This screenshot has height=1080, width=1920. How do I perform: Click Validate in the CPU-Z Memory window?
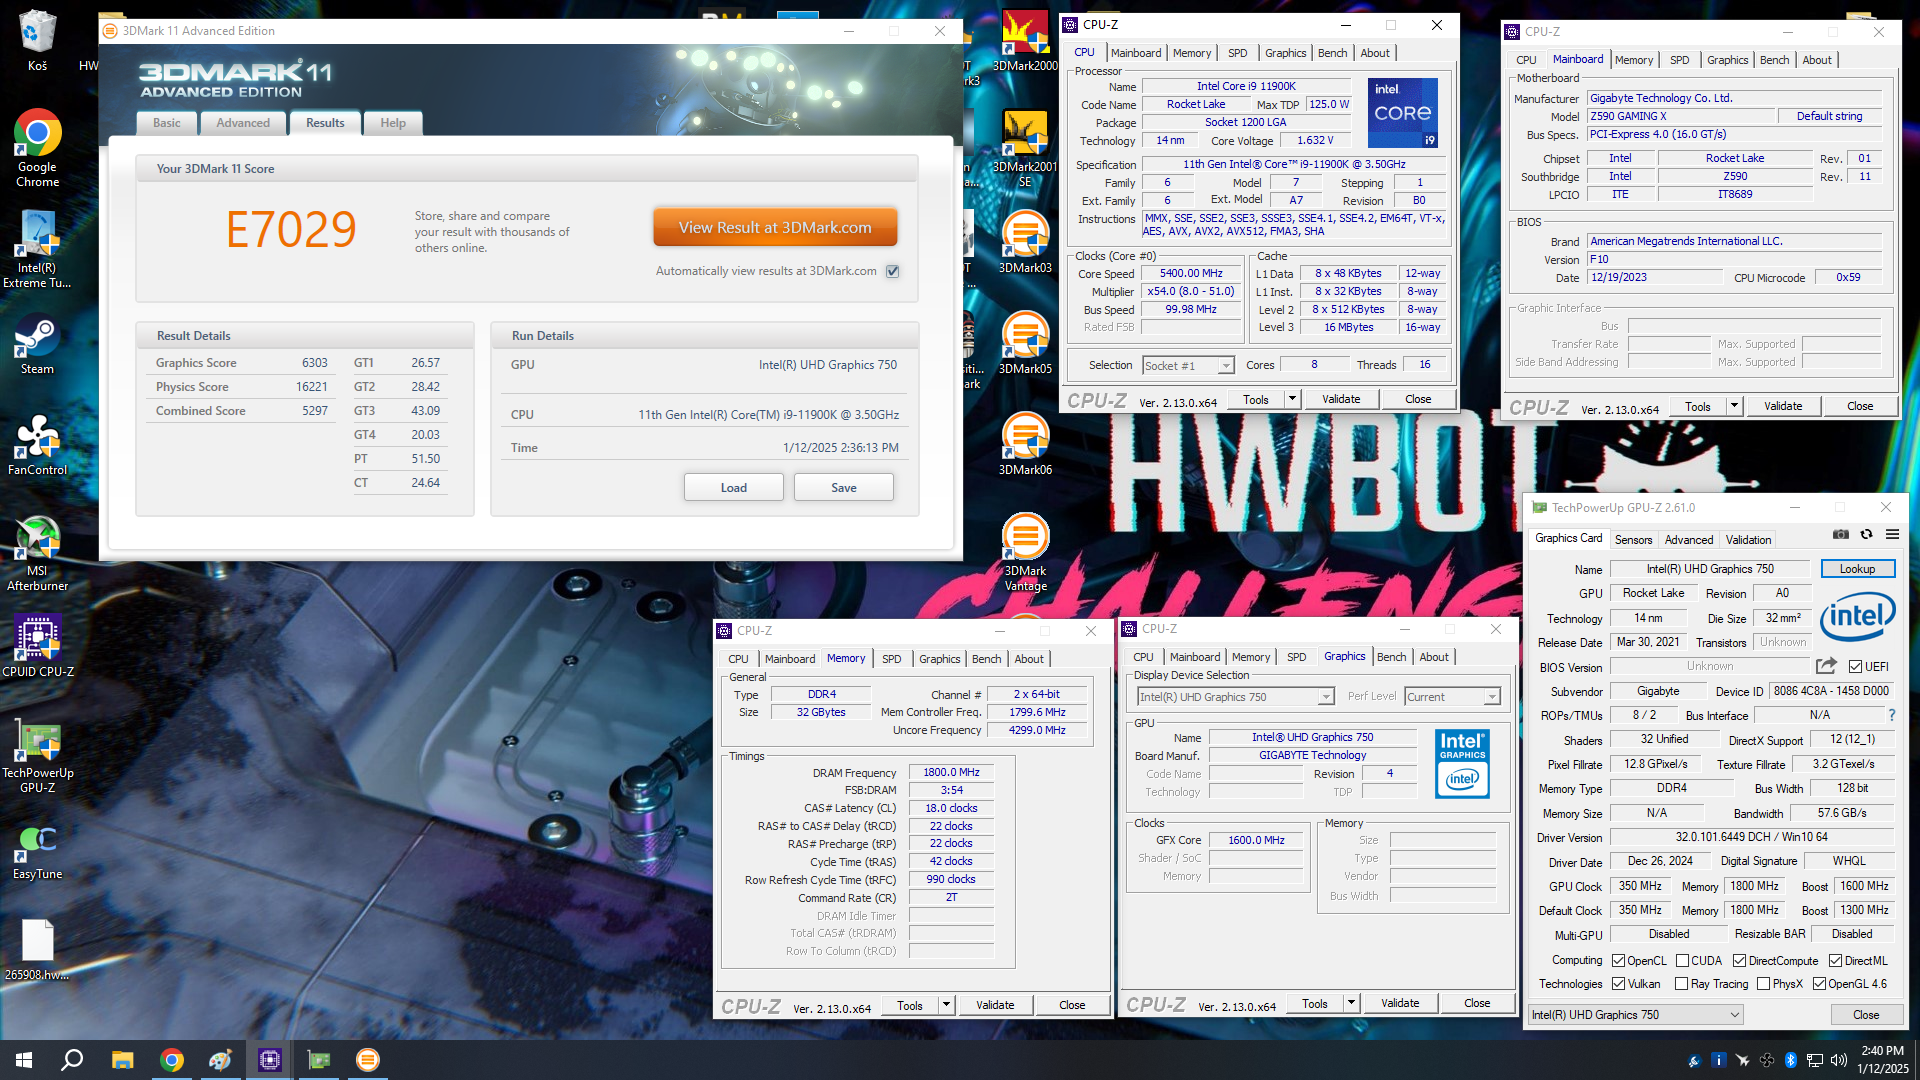(x=995, y=1005)
